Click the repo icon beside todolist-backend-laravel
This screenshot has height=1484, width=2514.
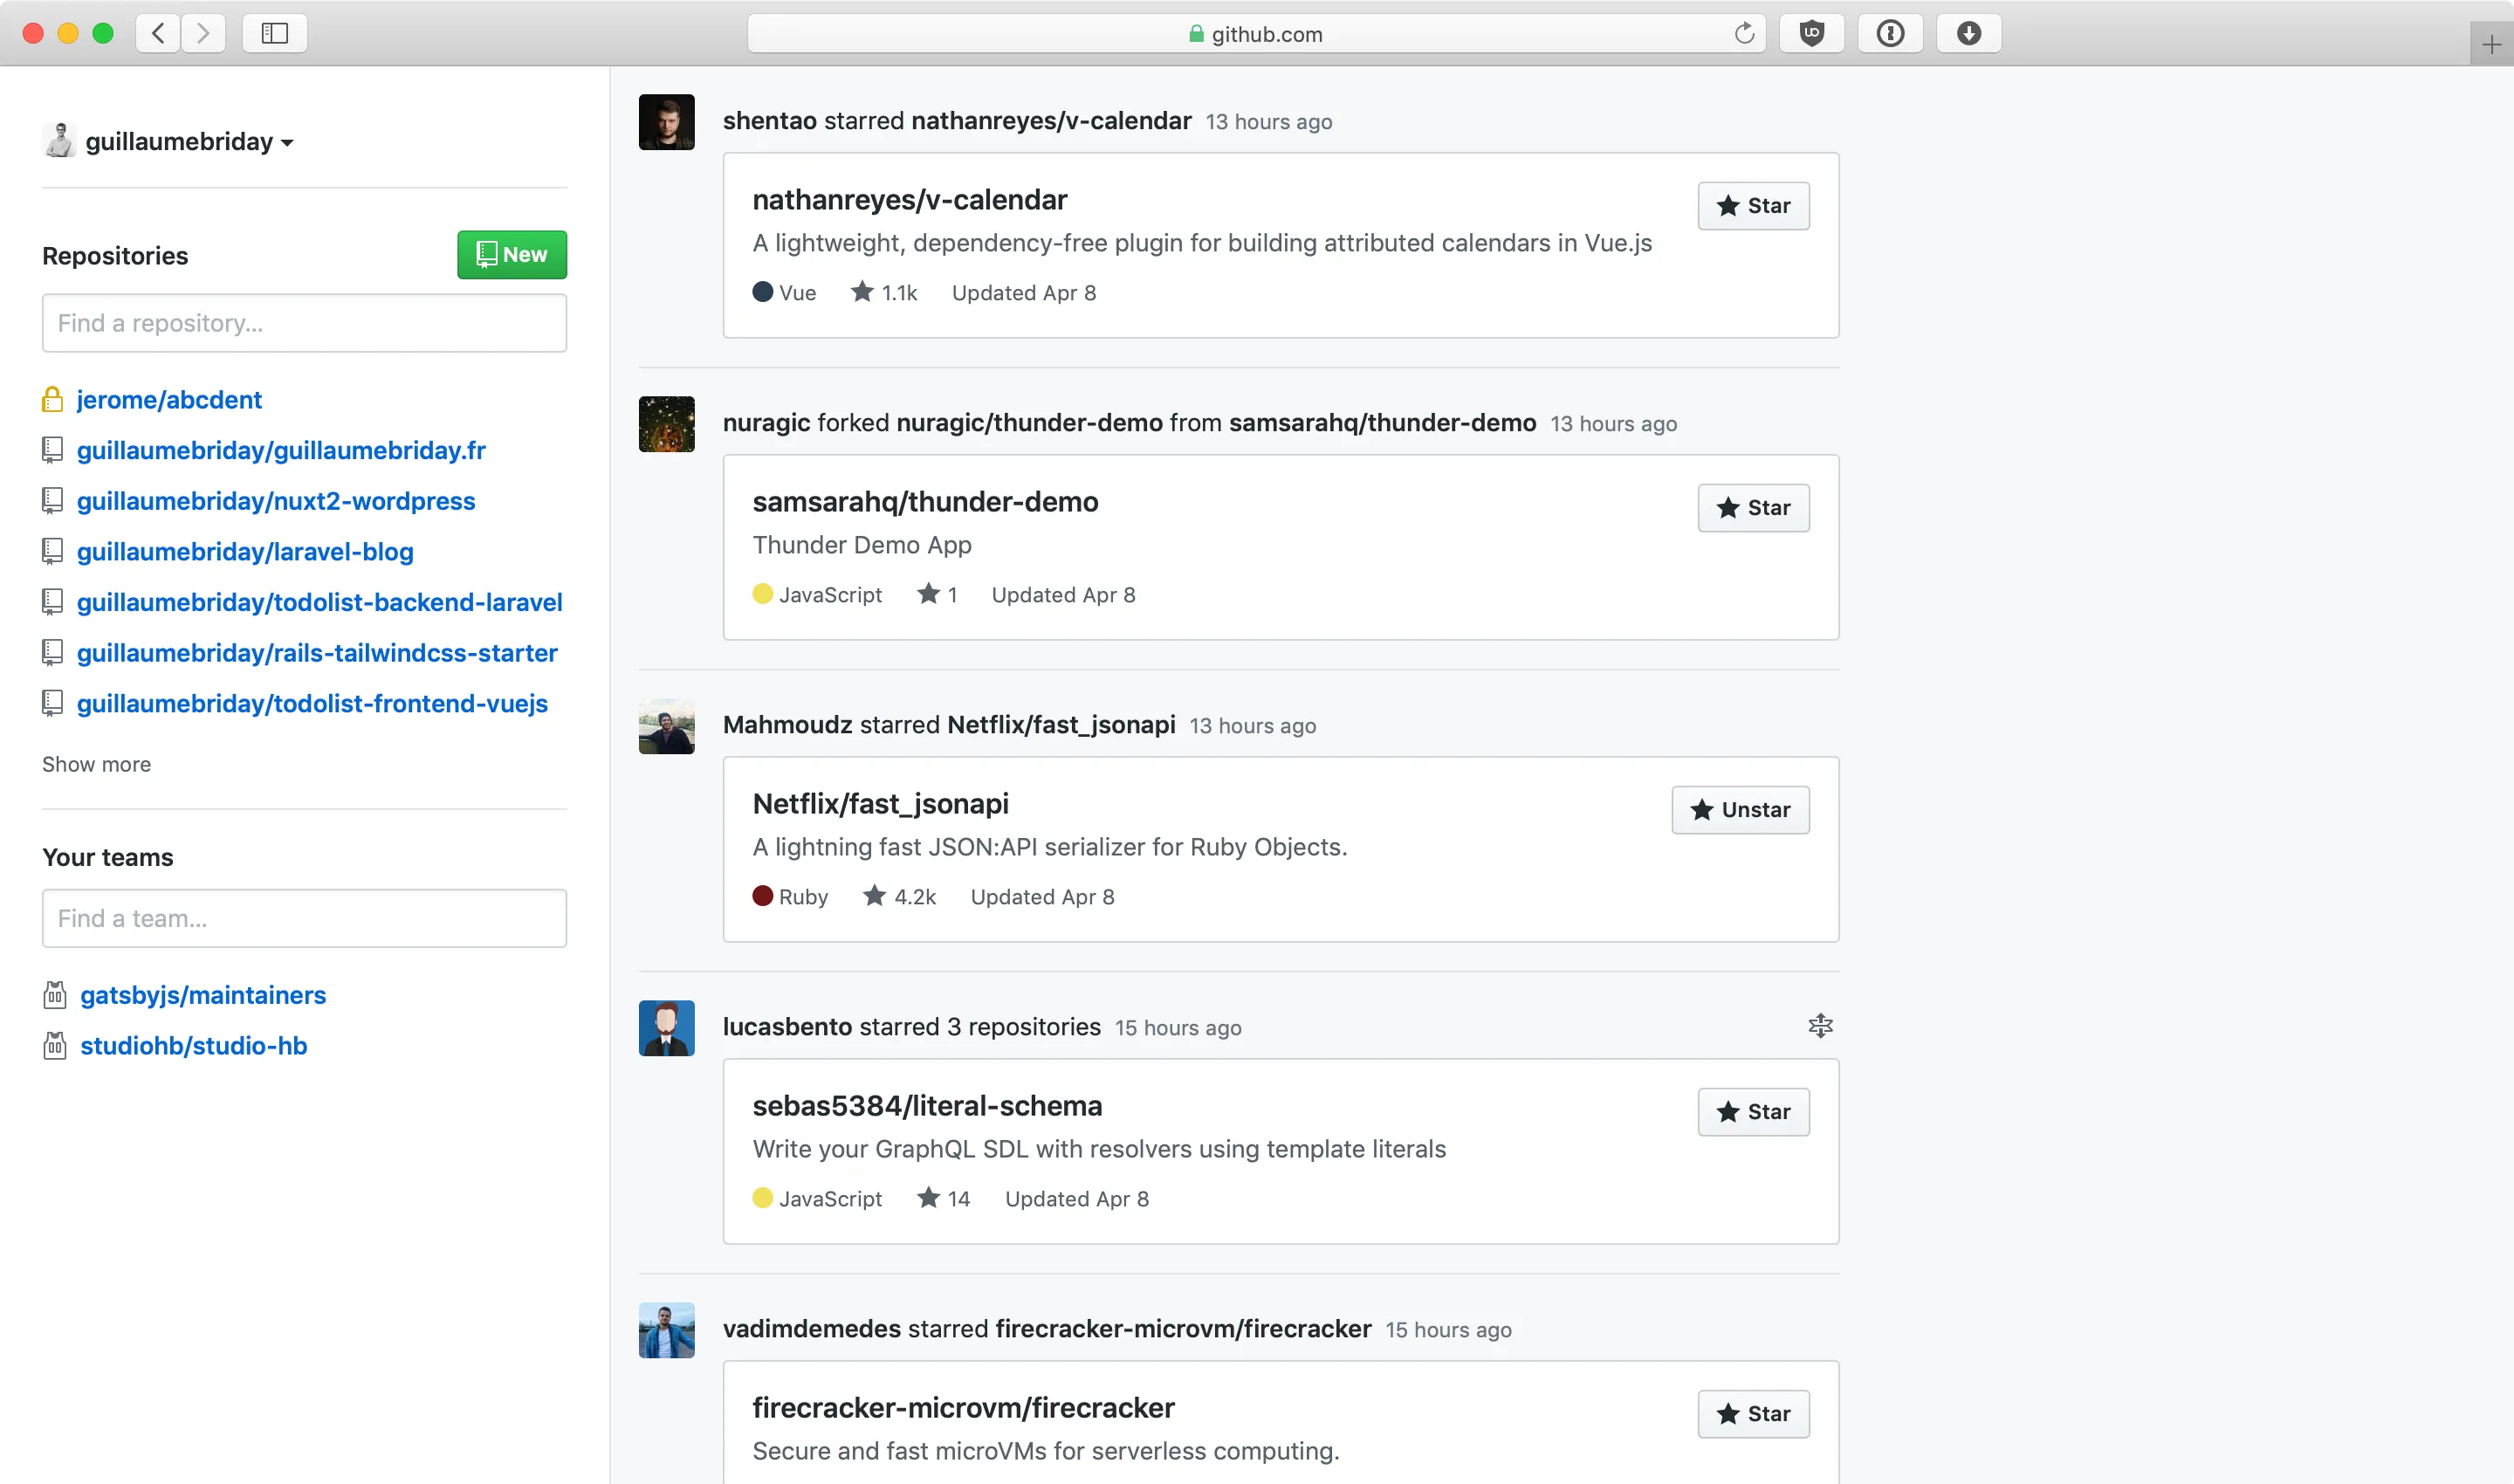click(x=53, y=602)
